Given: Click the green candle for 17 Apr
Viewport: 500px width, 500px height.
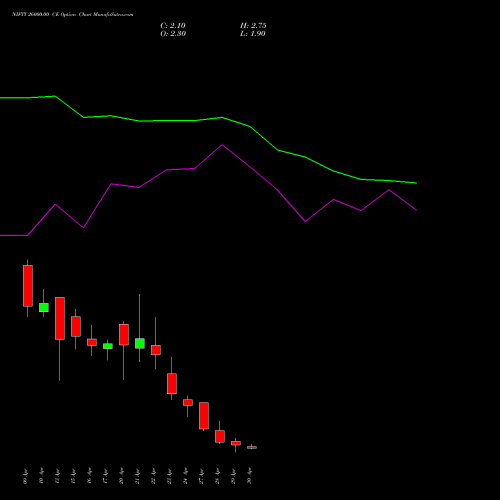Looking at the screenshot, I should click(x=108, y=346).
